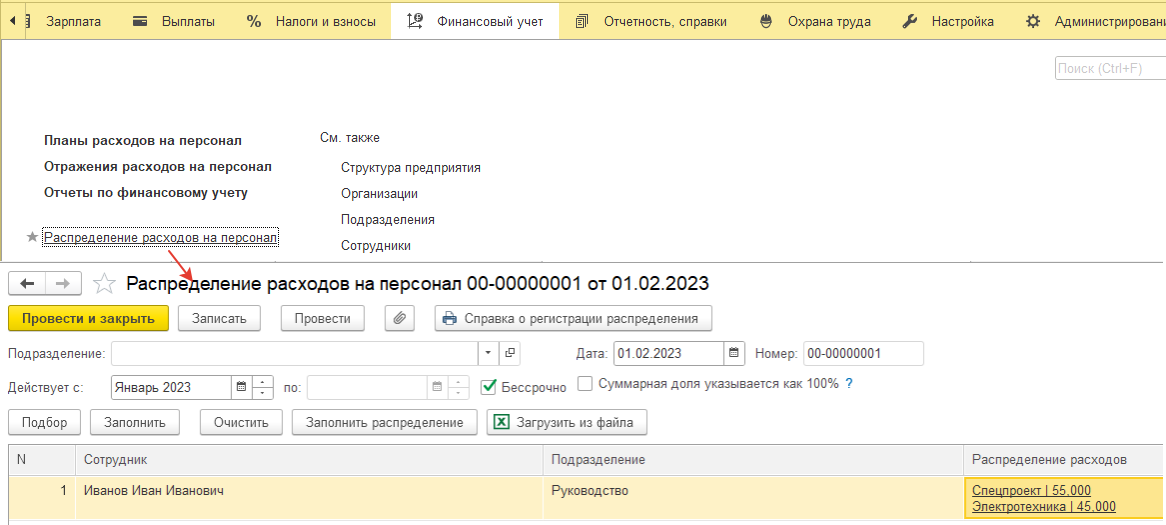This screenshot has width=1166, height=525.
Task: Add the document to favorites with the star
Action: click(104, 283)
